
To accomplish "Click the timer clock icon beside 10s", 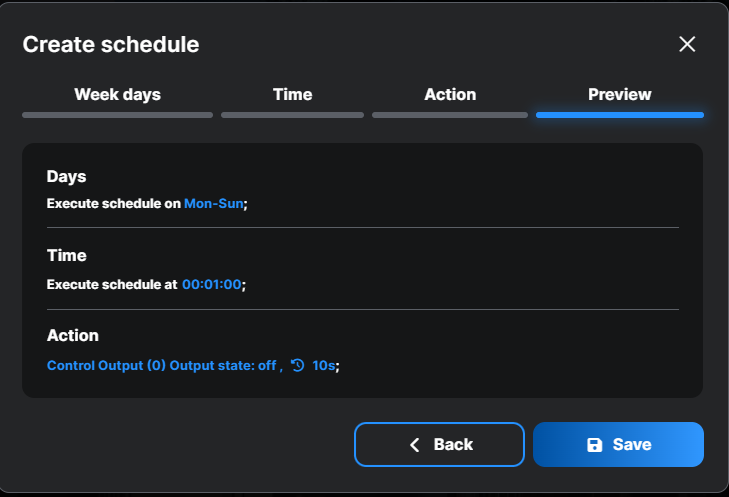I will click(297, 366).
